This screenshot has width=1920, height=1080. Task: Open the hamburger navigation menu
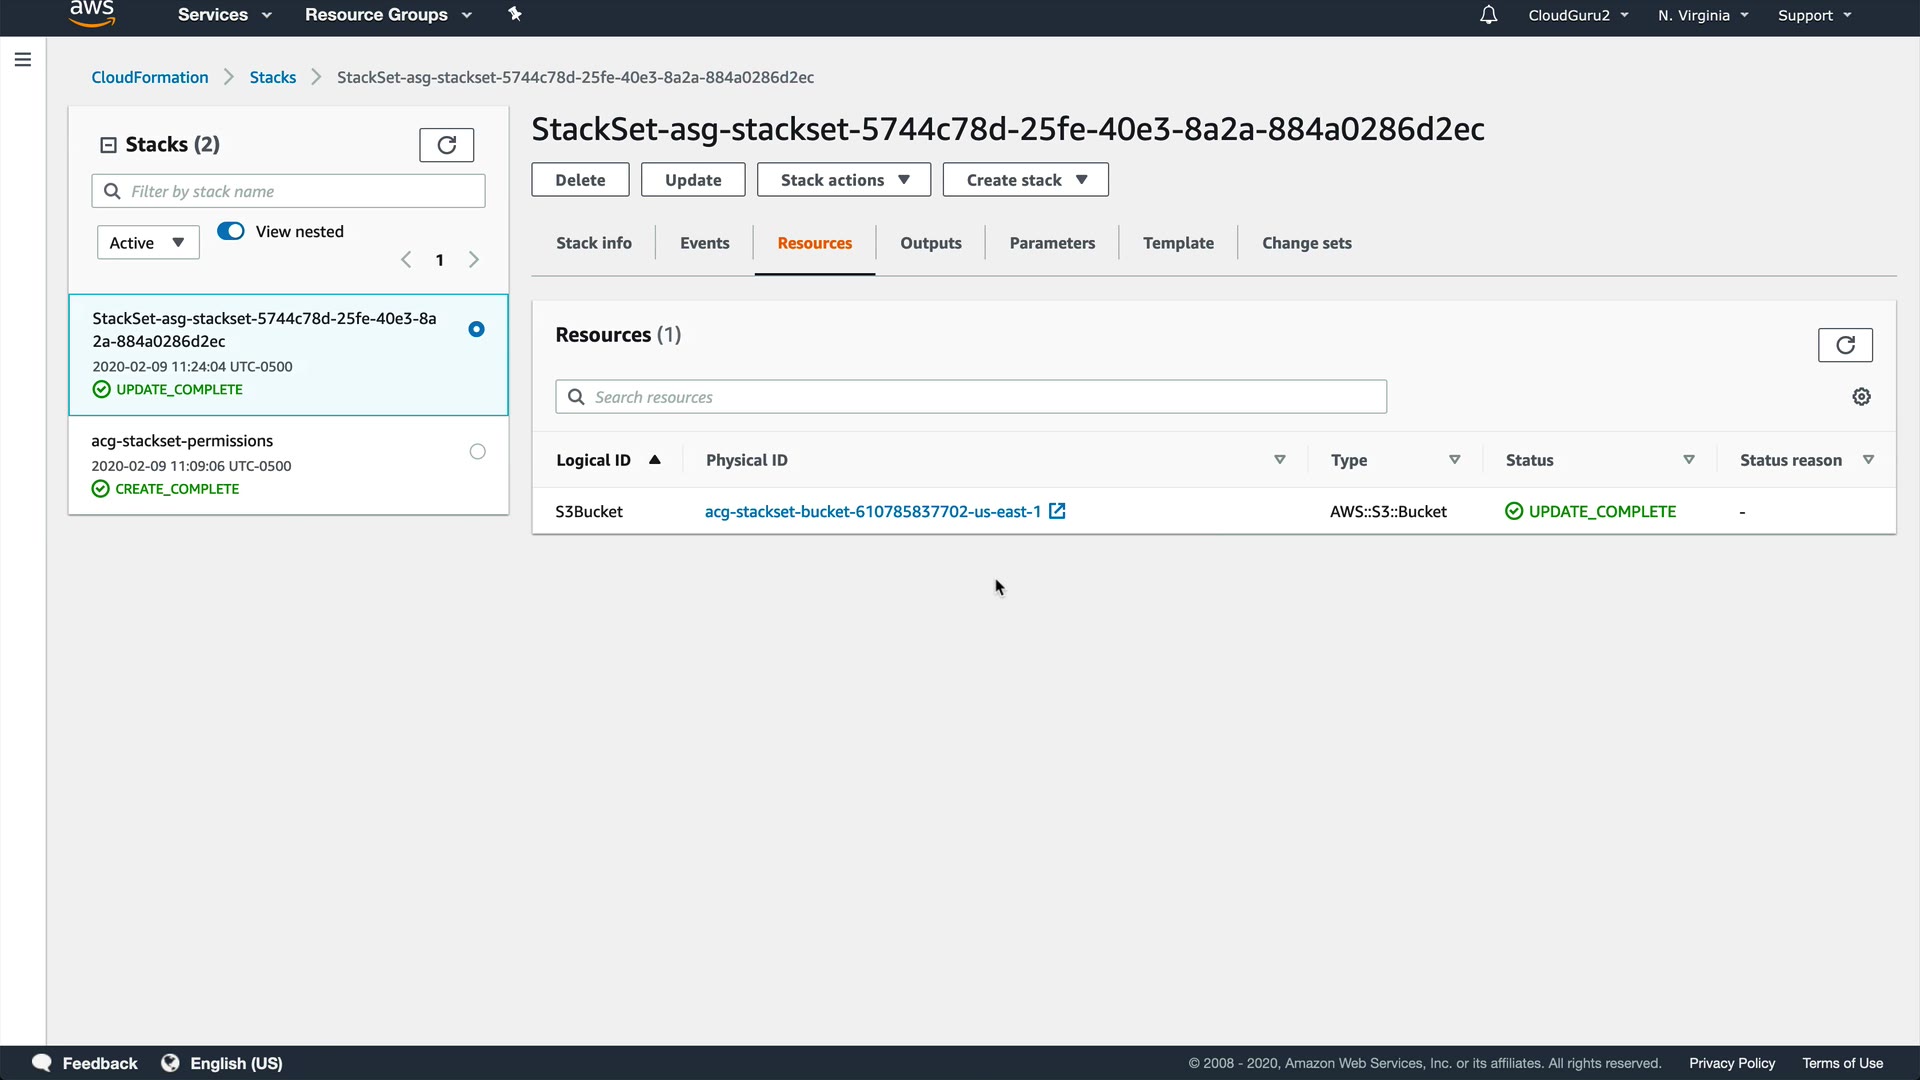point(23,60)
